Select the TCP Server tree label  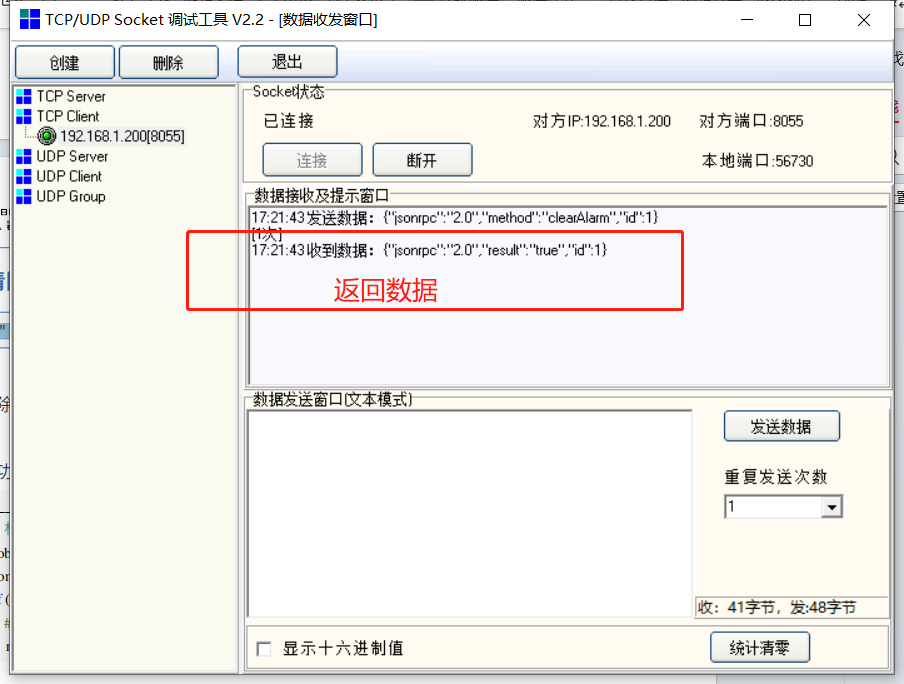point(71,97)
